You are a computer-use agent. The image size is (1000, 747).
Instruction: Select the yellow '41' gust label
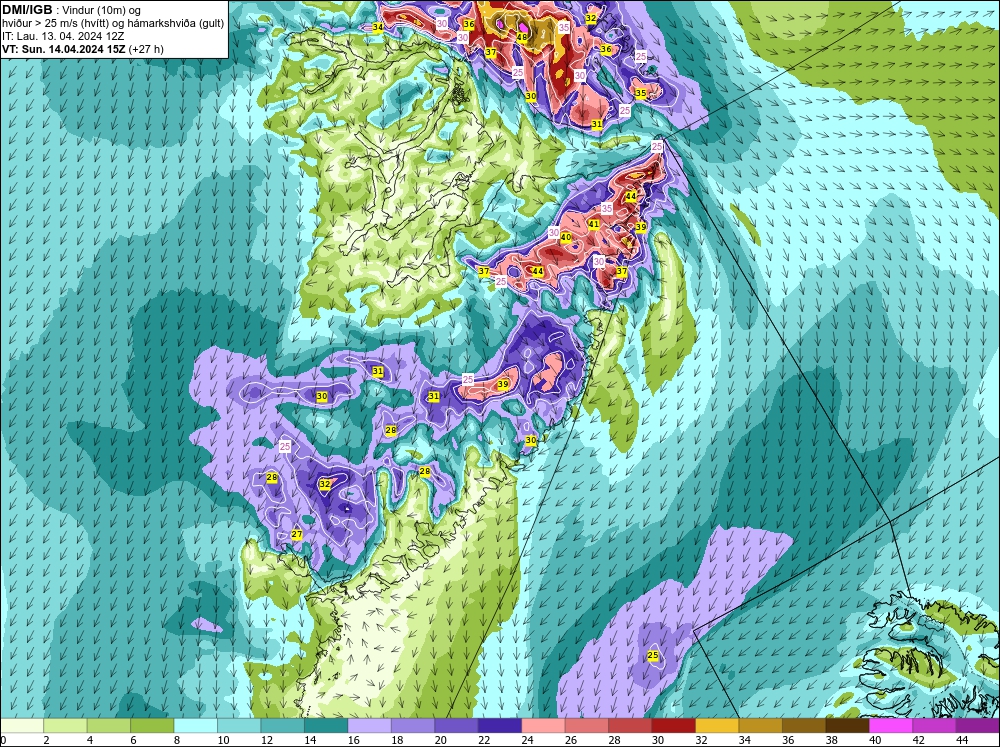pos(594,224)
